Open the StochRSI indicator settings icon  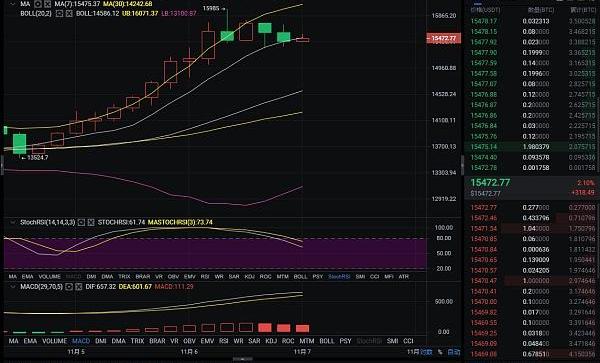coord(81,222)
